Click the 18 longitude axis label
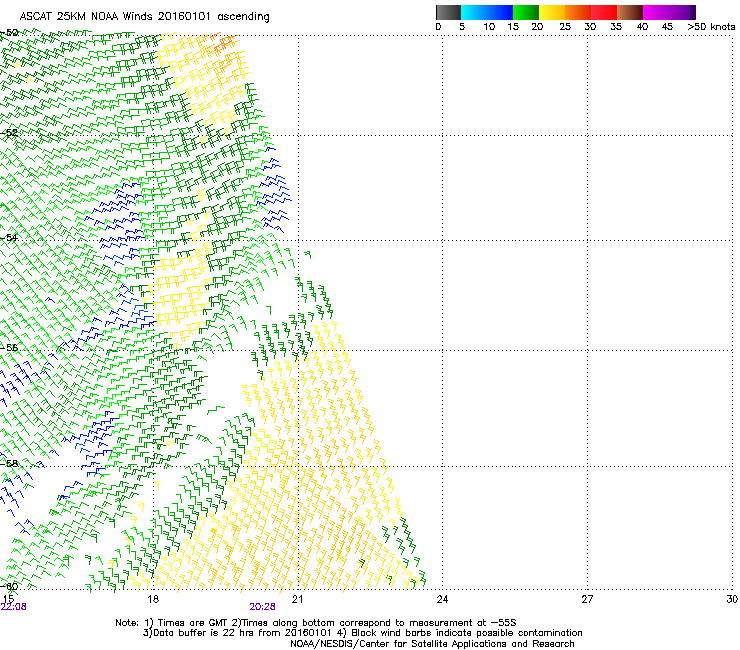Viewport: 740px width, 650px height. click(x=153, y=599)
